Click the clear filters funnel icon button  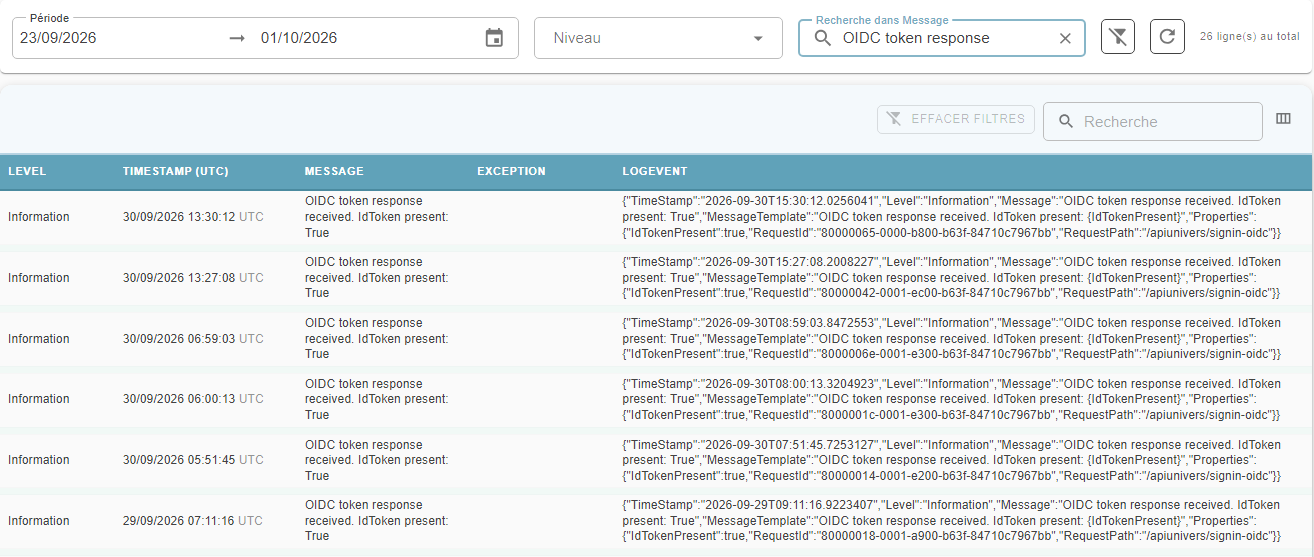1118,37
